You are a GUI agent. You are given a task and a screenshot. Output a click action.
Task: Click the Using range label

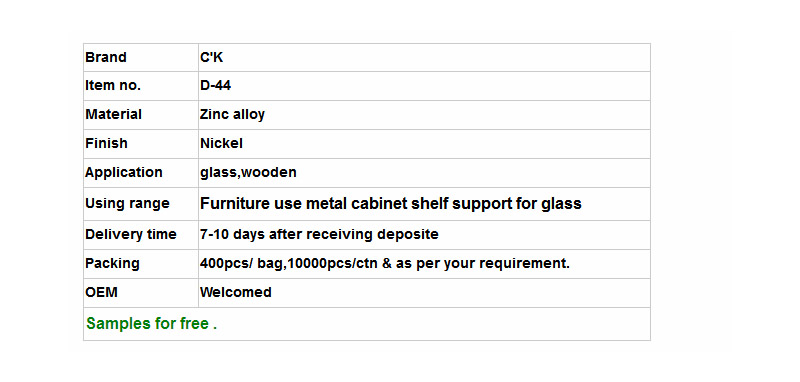click(x=127, y=203)
